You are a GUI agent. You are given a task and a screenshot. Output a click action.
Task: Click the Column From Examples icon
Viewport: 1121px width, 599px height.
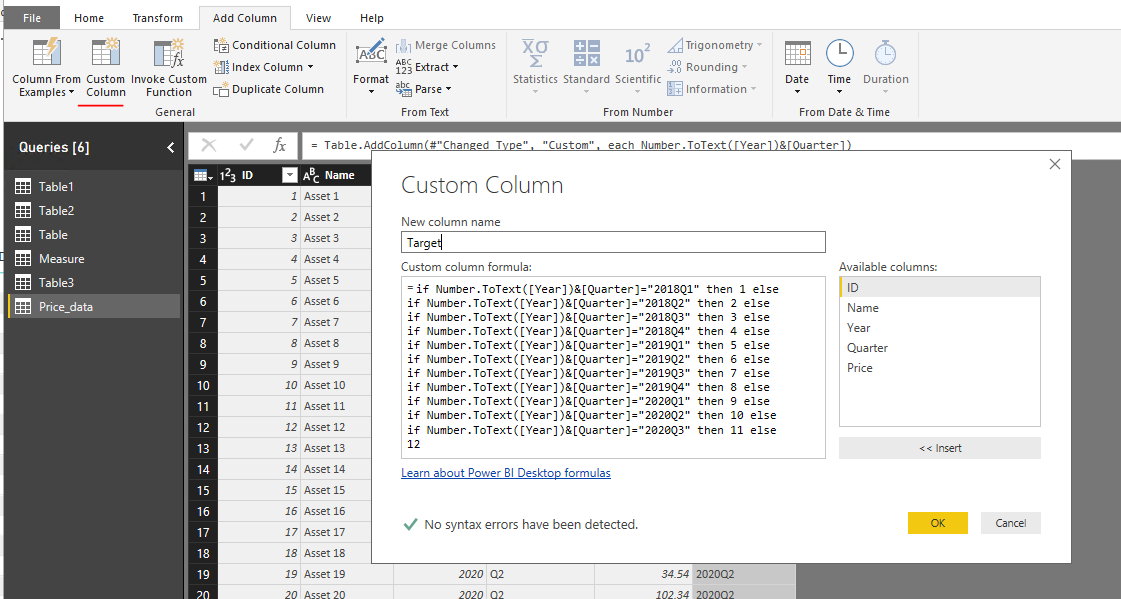pyautogui.click(x=46, y=53)
